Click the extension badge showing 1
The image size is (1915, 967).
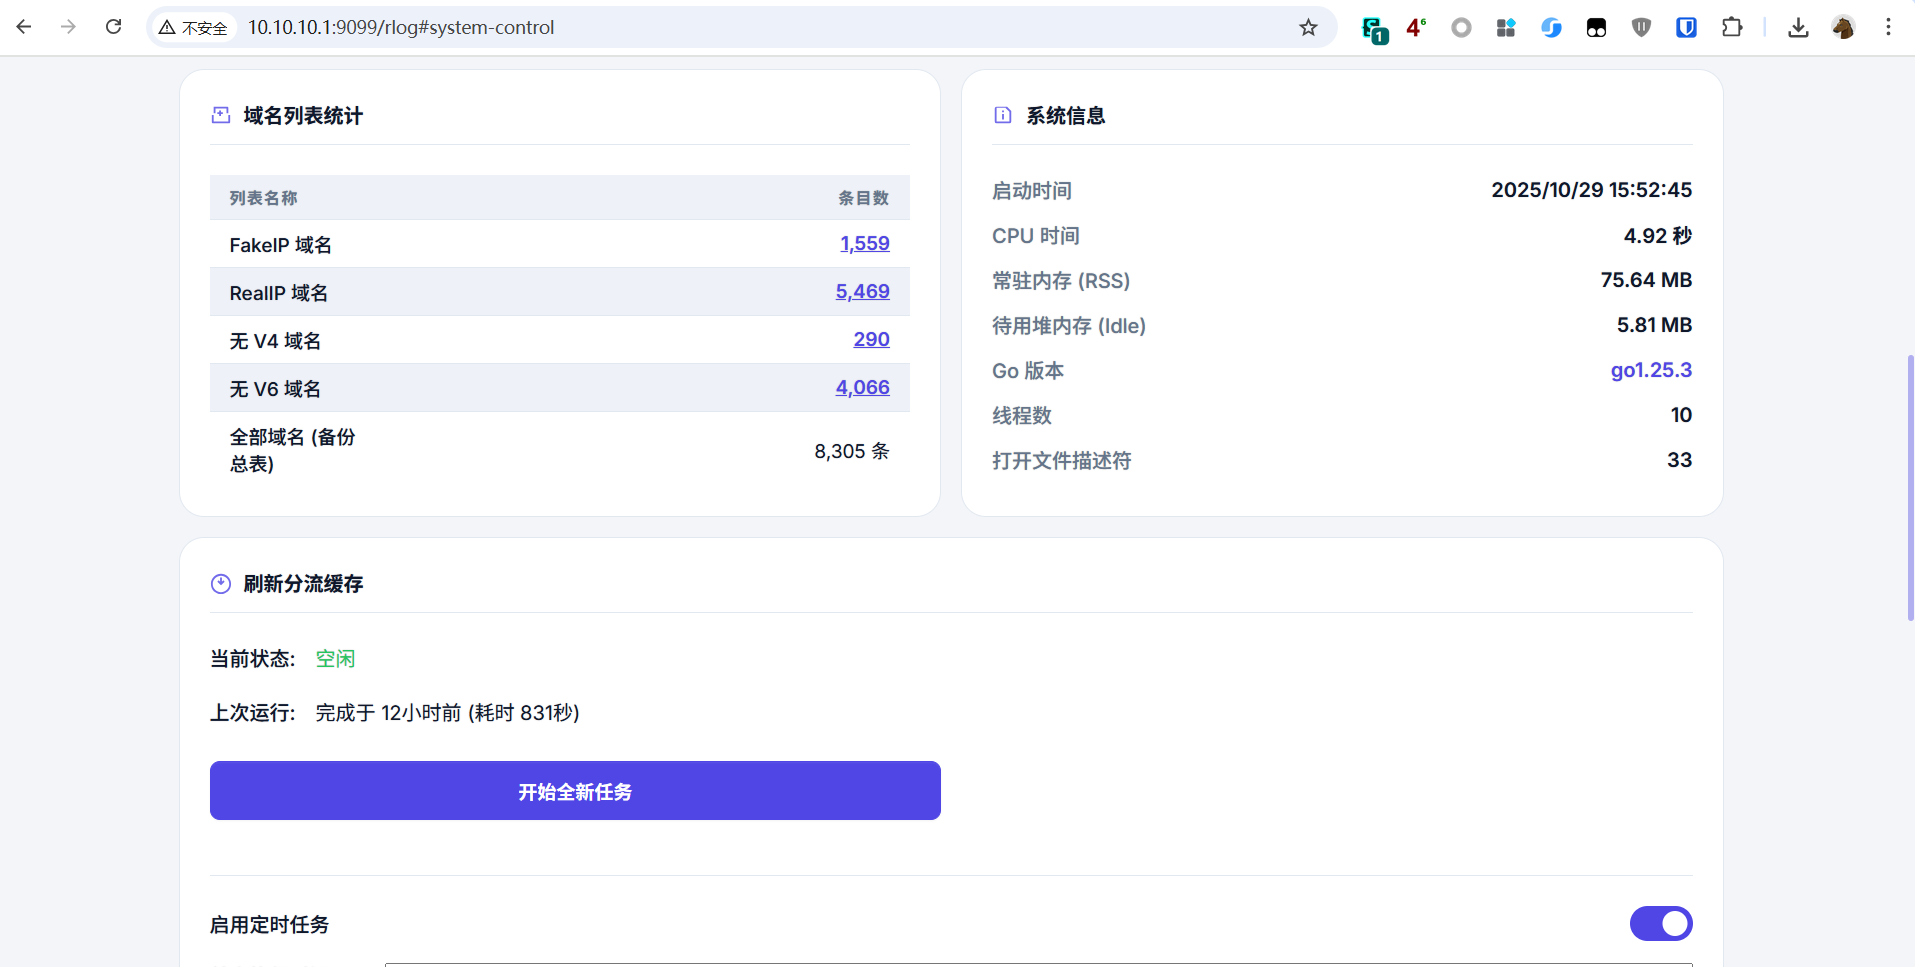[1373, 29]
